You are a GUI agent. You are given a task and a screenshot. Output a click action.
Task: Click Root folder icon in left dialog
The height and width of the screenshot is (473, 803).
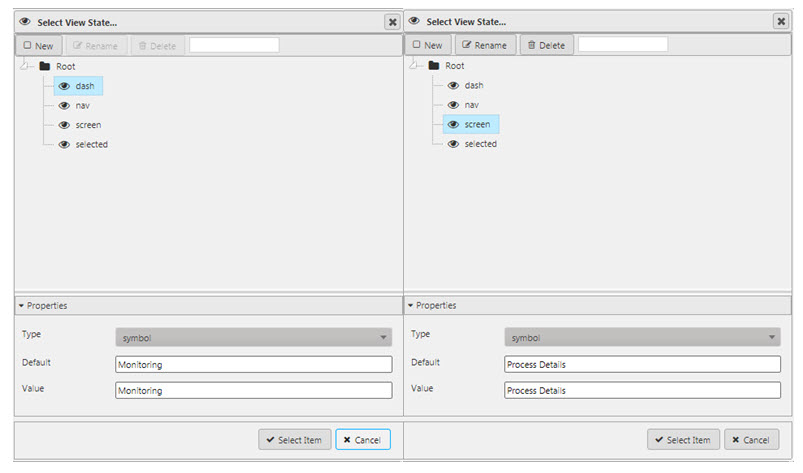[x=44, y=66]
